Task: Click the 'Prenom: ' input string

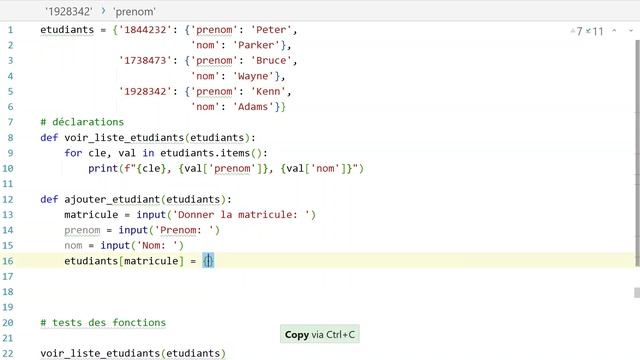Action: (x=184, y=230)
